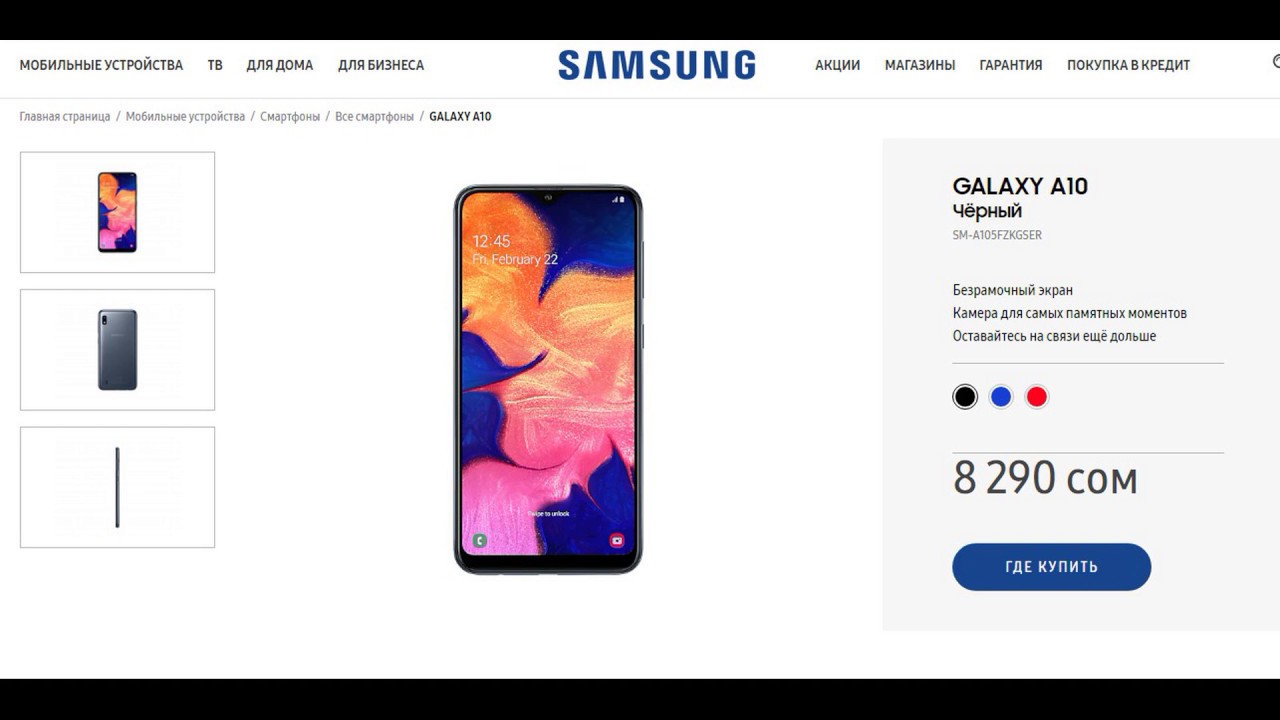Open the Смартфоны breadcrumb link
The width and height of the screenshot is (1280, 720).
290,117
